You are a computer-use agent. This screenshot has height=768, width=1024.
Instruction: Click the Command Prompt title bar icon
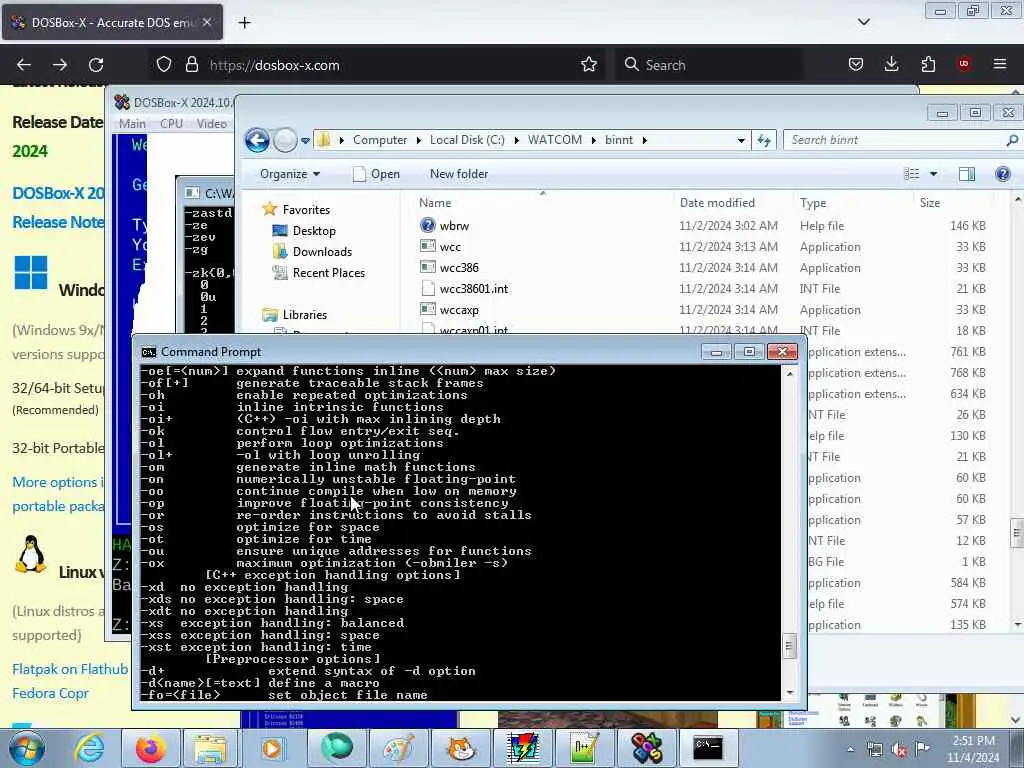pos(148,352)
